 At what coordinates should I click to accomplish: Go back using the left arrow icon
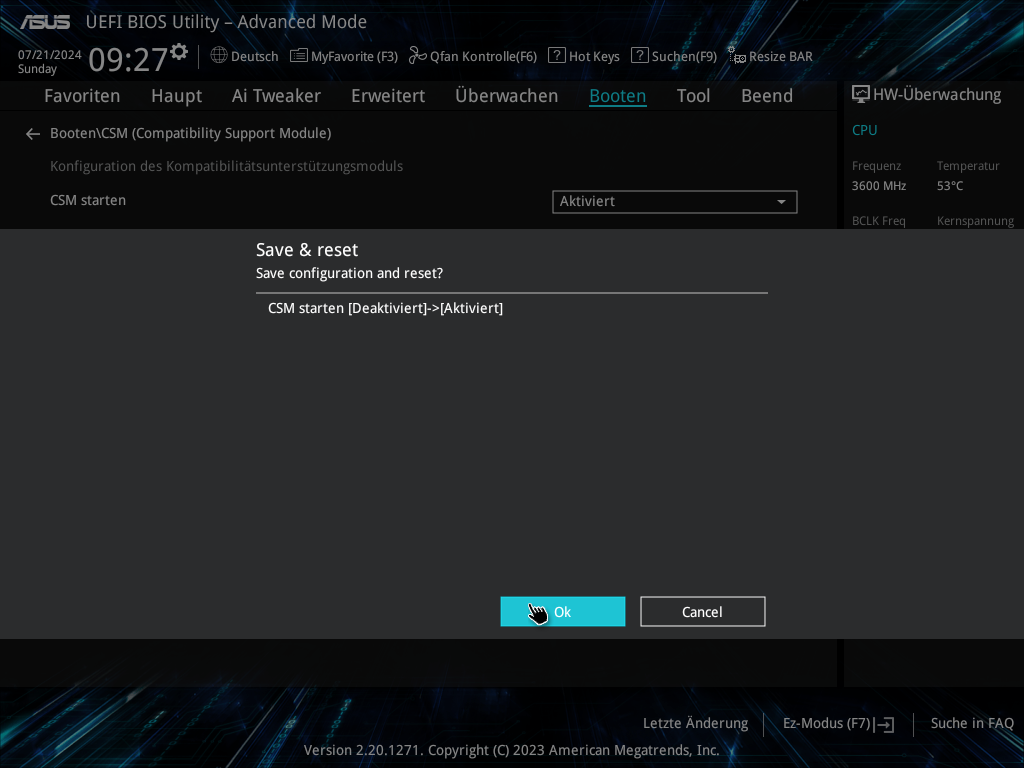[x=33, y=134]
